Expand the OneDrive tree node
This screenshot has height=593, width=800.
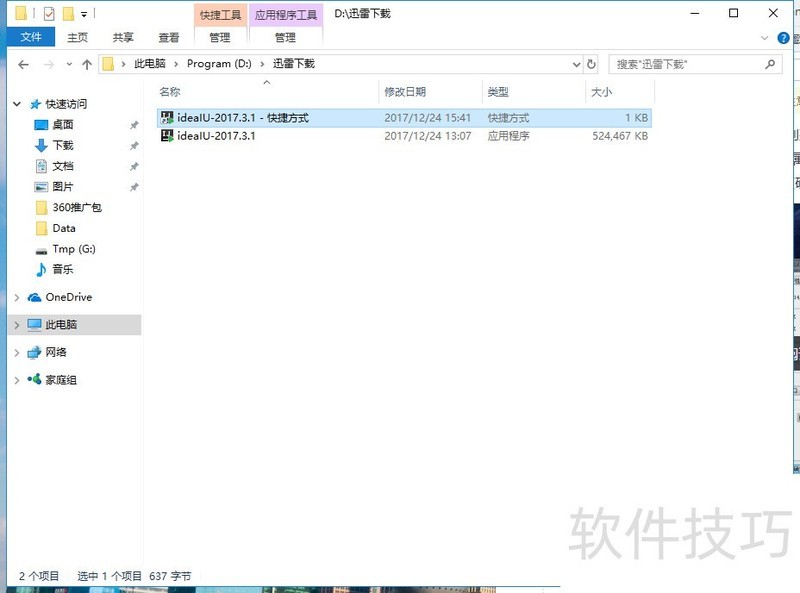tap(17, 298)
